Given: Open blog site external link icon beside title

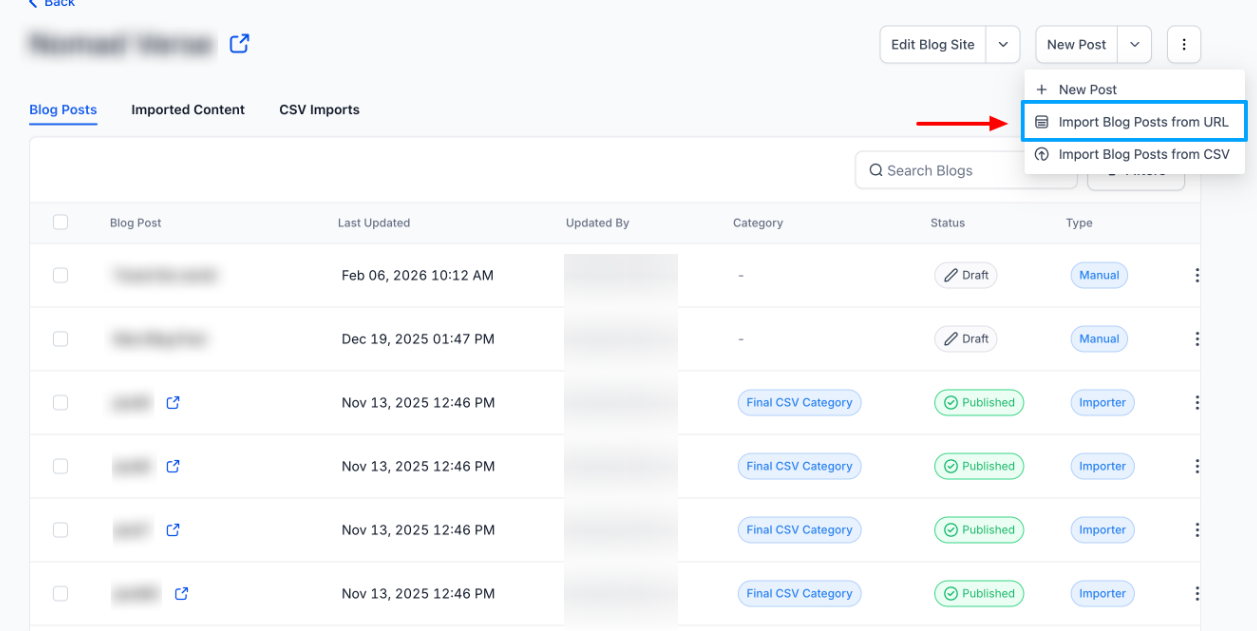Looking at the screenshot, I should pos(239,44).
